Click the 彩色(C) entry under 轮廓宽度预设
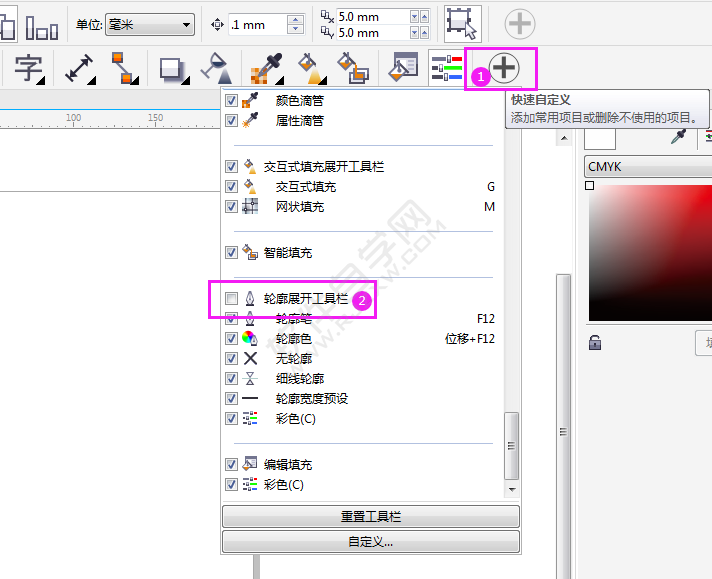Image resolution: width=712 pixels, height=579 pixels. tap(361, 418)
